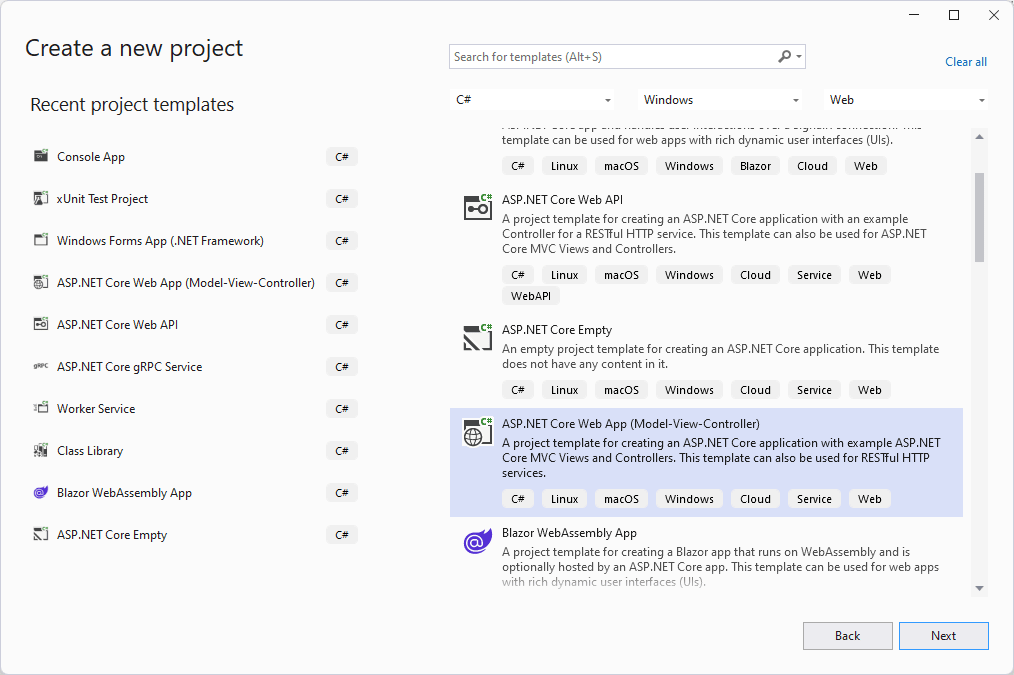
Task: Click the Cloud tag in the selected MVC template
Action: click(755, 499)
